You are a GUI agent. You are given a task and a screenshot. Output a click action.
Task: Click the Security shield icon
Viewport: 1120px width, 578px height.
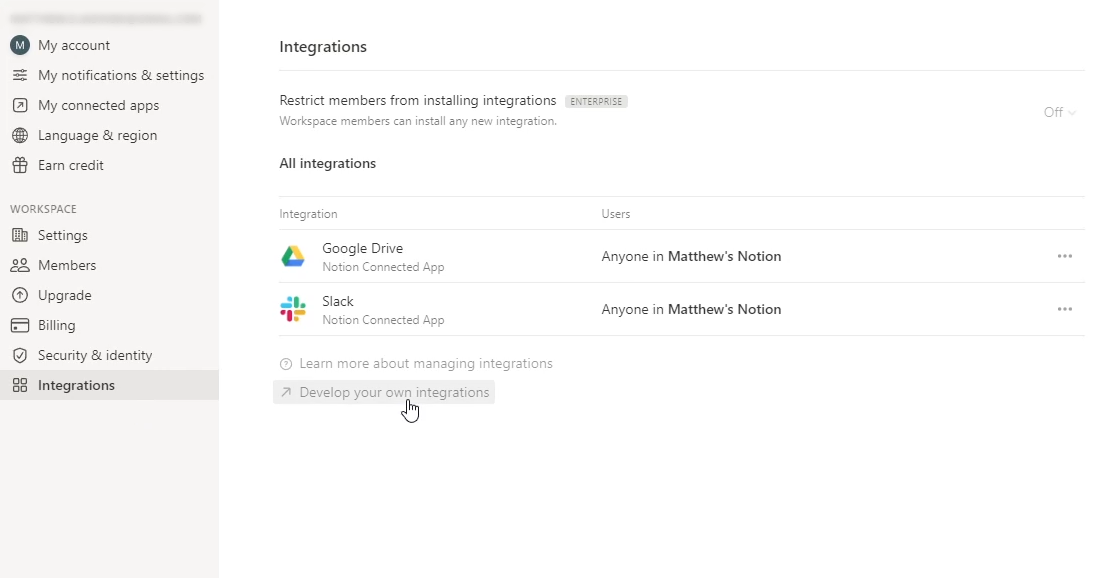(20, 355)
